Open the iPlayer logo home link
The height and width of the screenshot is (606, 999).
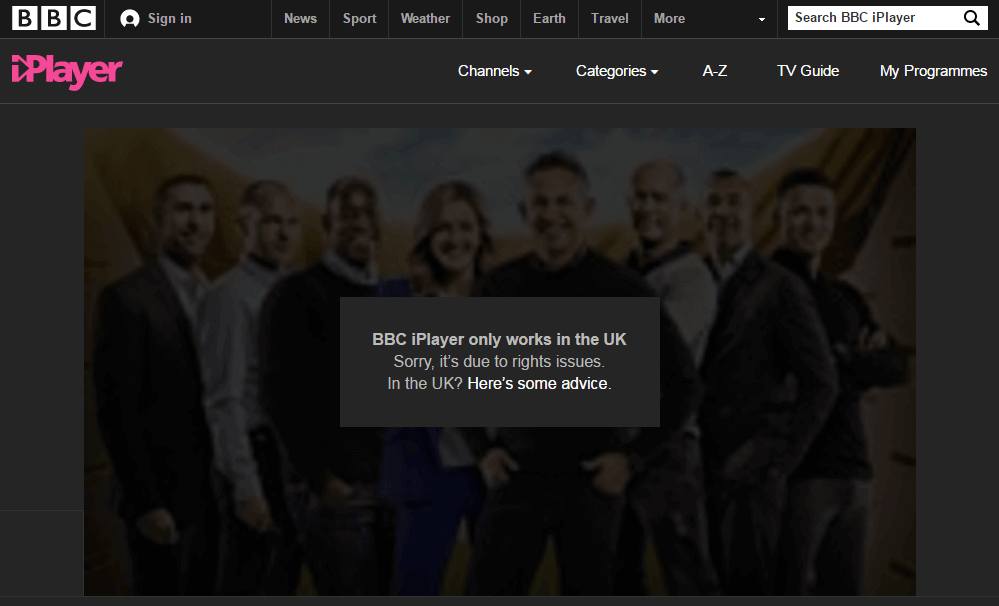click(67, 71)
